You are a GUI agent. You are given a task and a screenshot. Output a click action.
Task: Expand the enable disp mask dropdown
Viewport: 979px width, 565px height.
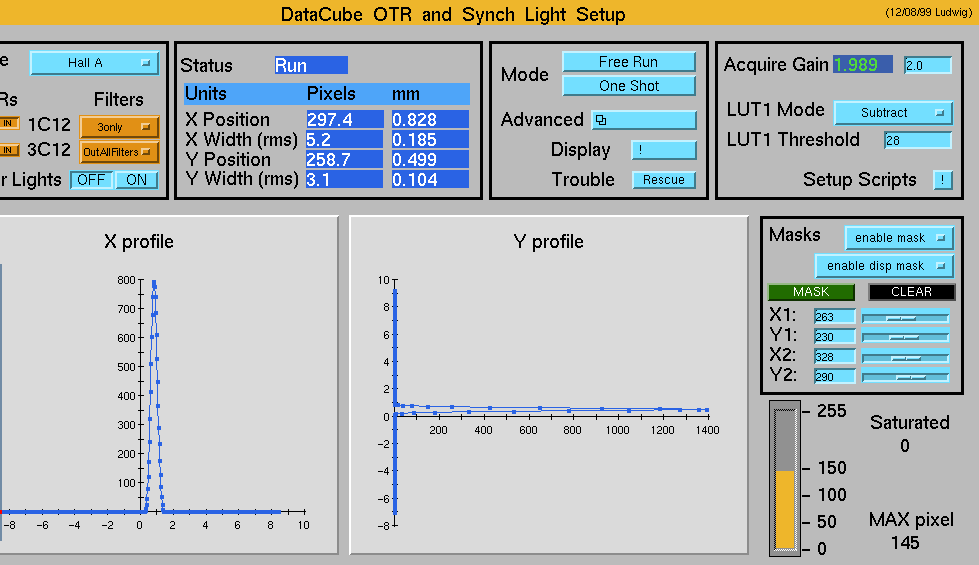[x=884, y=266]
